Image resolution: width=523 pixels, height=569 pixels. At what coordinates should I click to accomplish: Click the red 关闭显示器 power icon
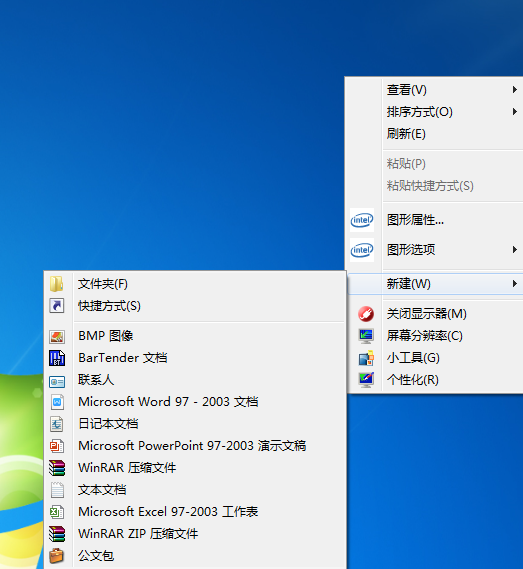point(366,314)
